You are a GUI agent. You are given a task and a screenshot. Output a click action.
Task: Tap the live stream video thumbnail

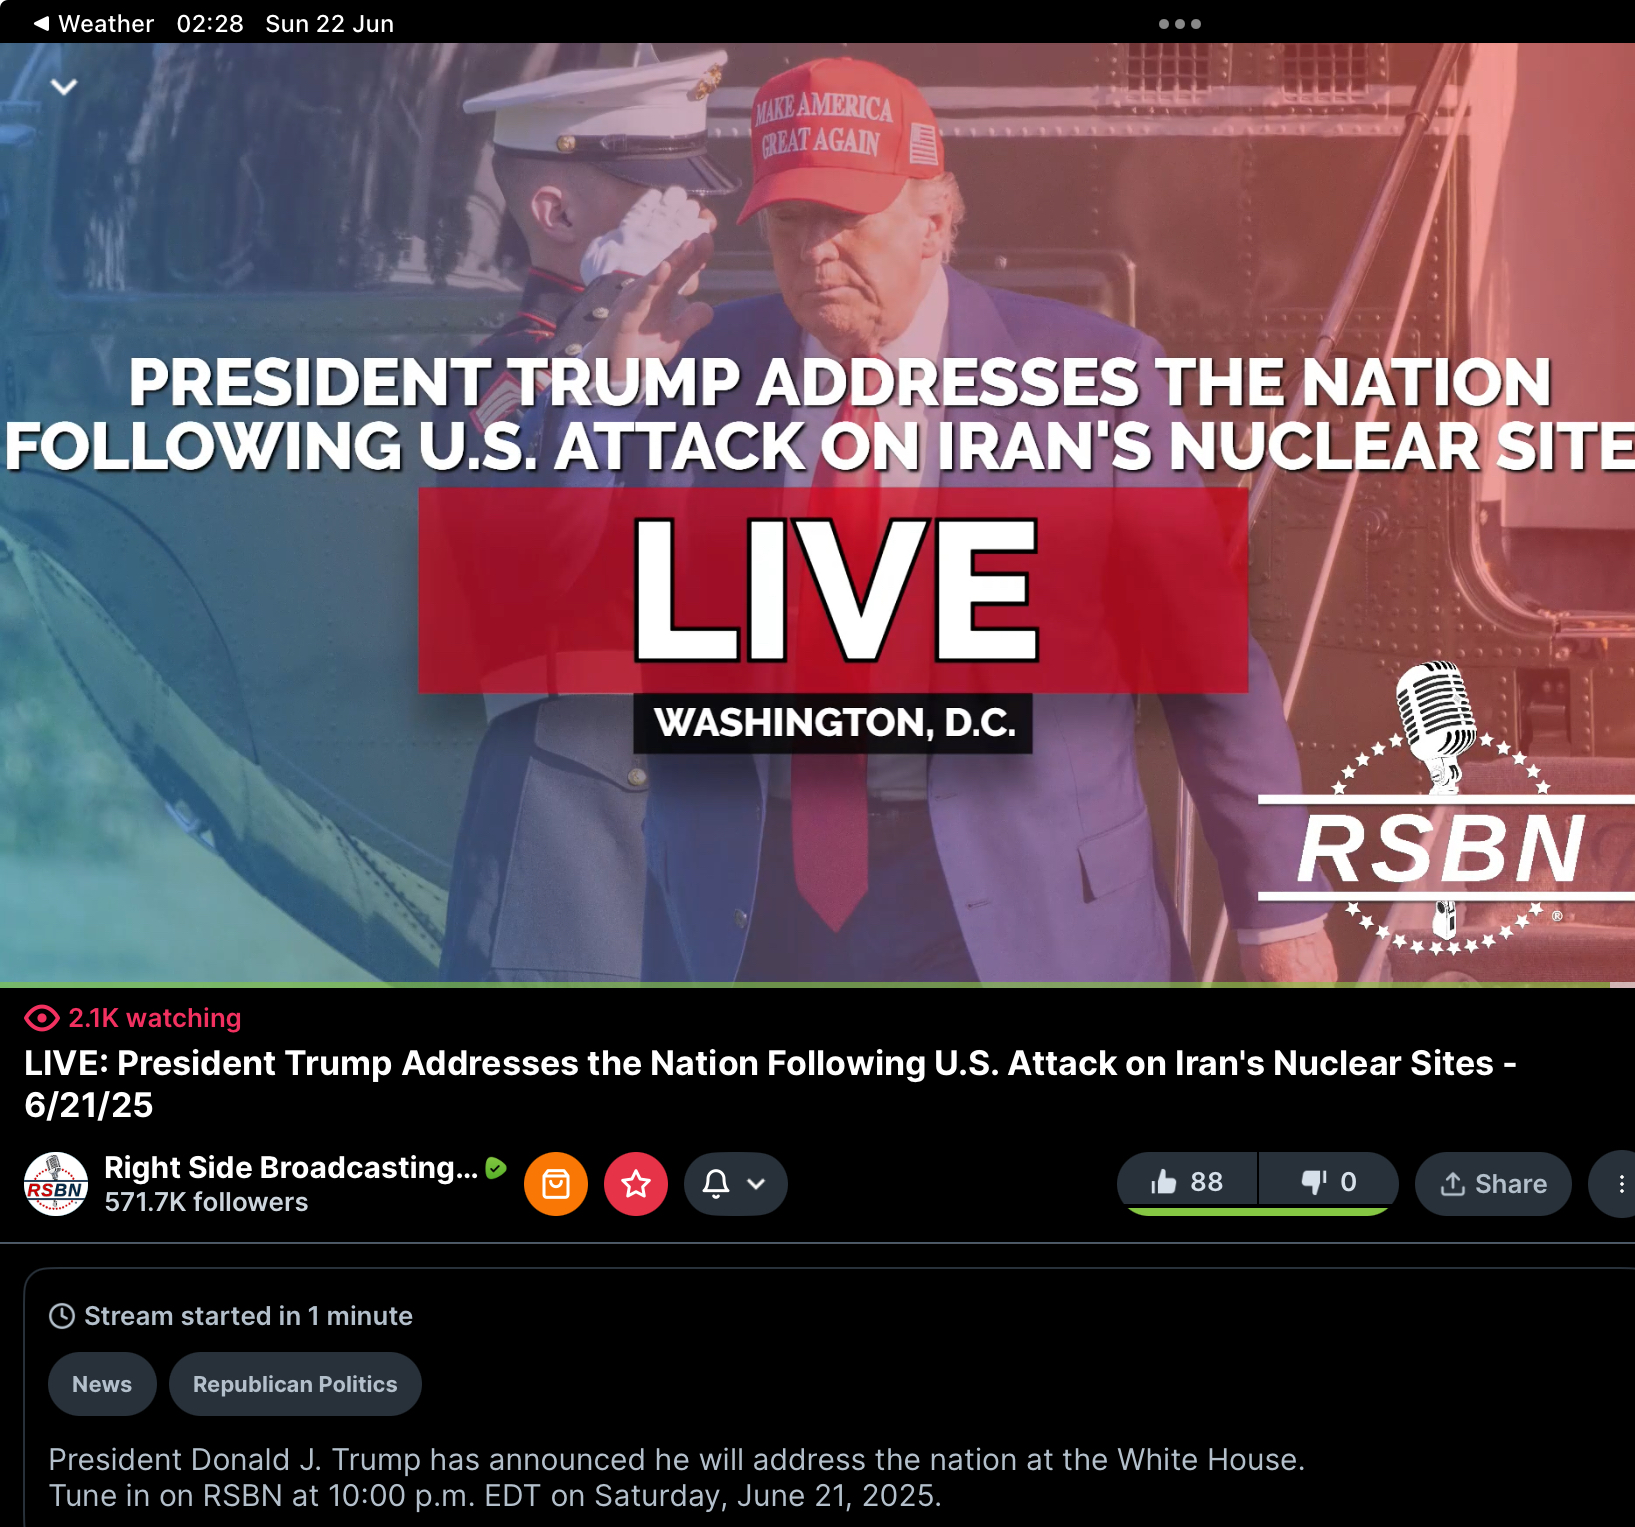[x=817, y=514]
